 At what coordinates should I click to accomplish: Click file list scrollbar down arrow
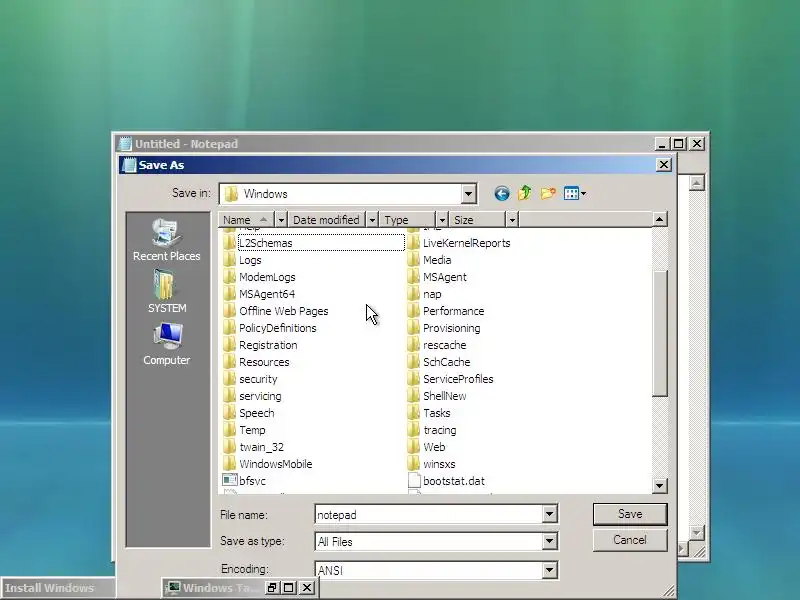(x=659, y=486)
